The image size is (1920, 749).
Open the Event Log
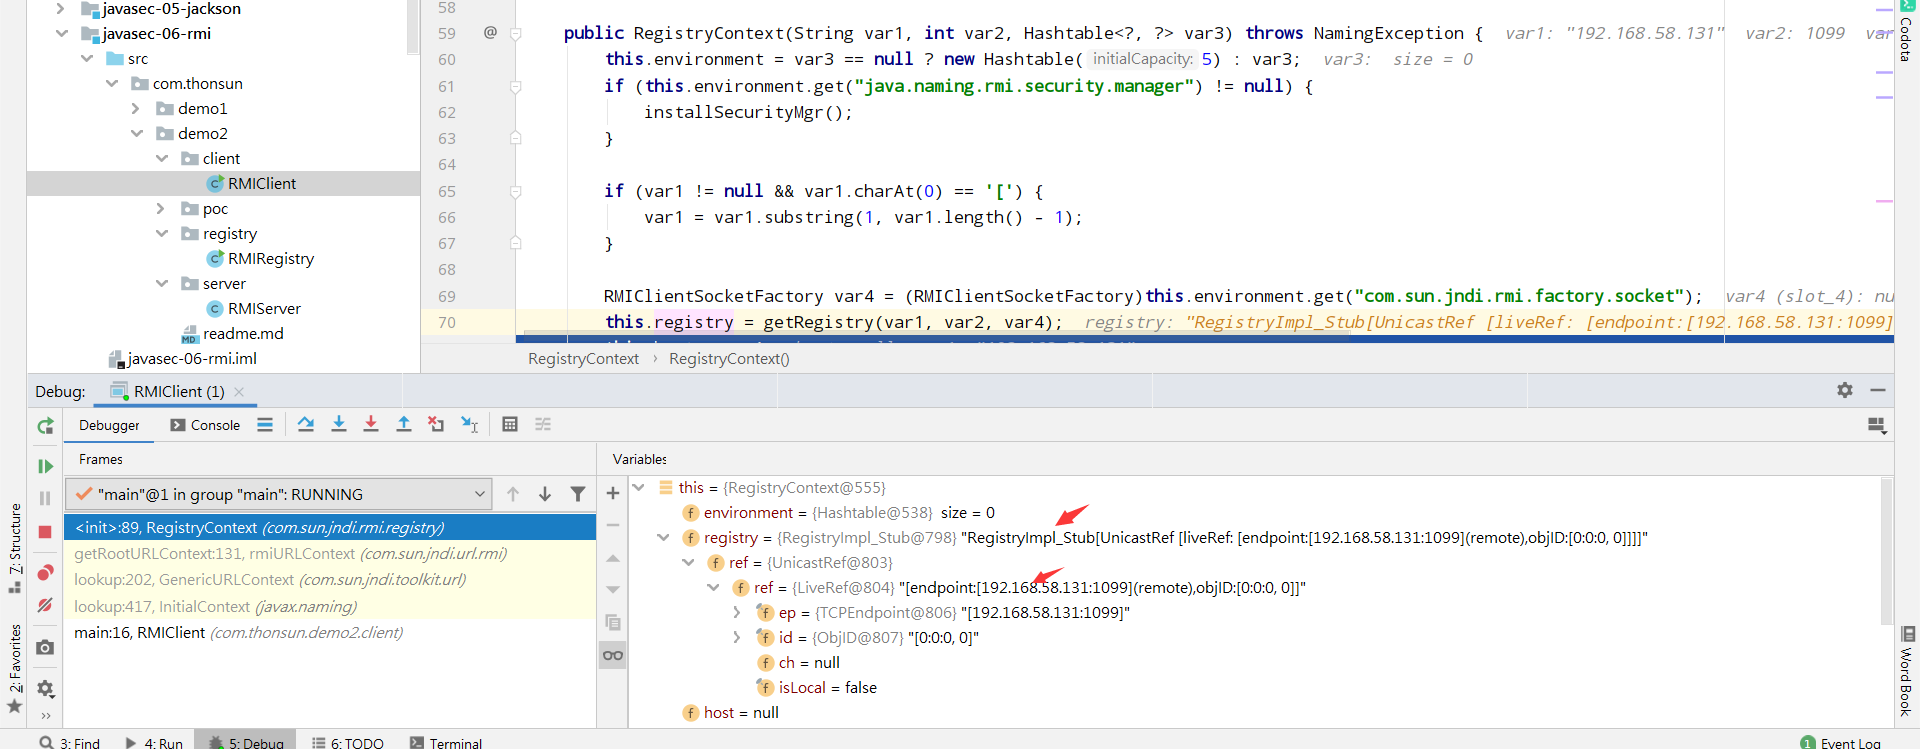[1841, 742]
